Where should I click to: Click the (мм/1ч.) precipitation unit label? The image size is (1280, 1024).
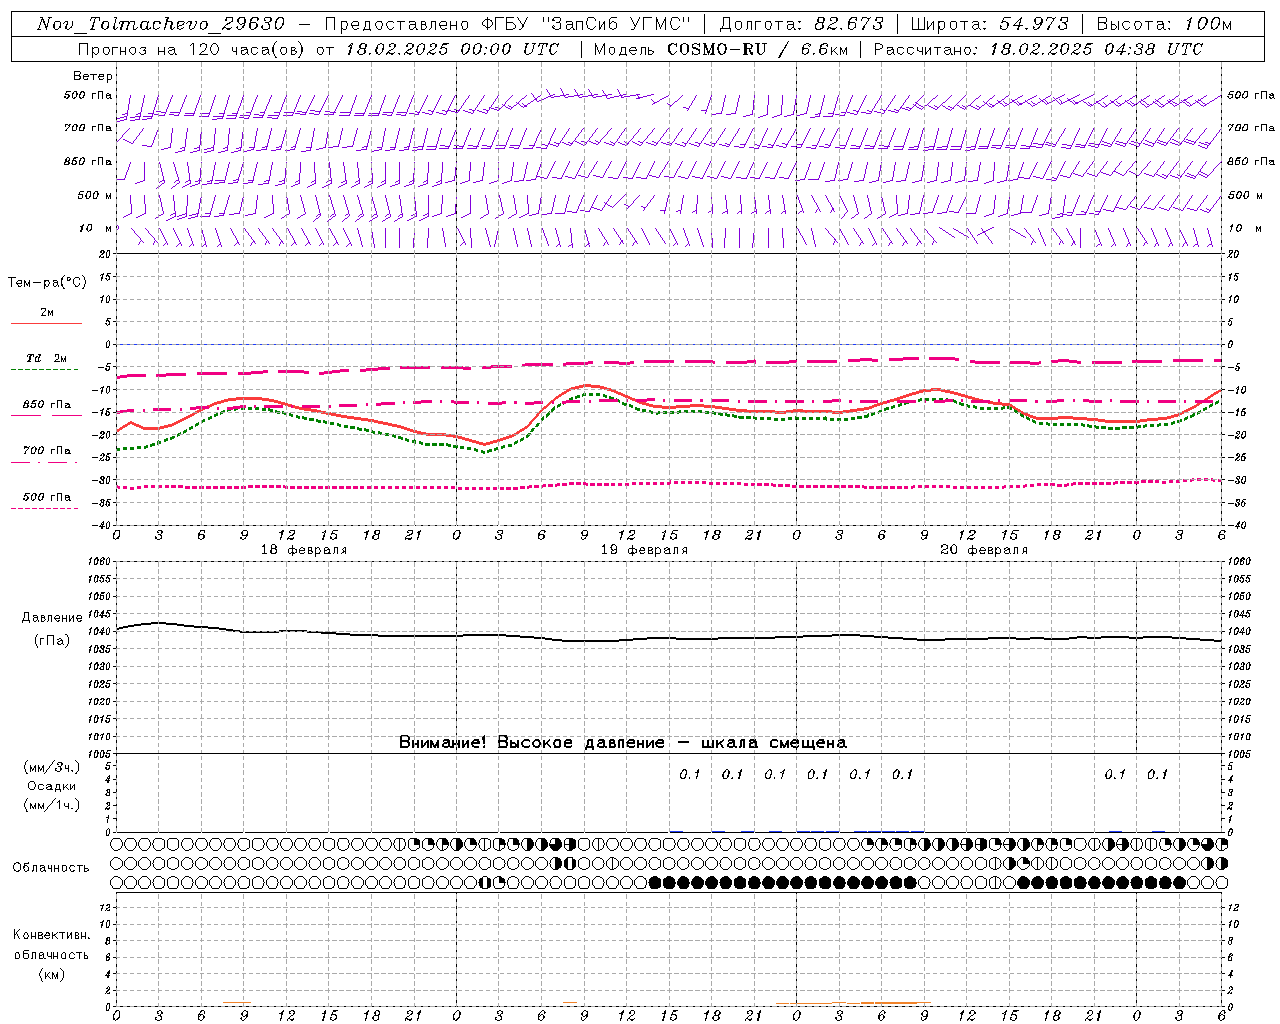coord(51,805)
